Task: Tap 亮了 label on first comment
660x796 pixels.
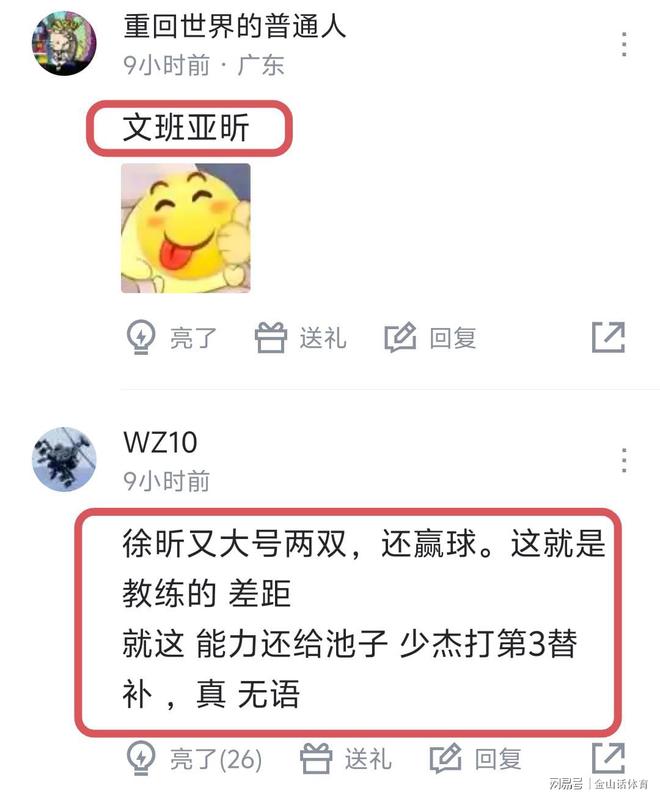Action: coord(193,338)
